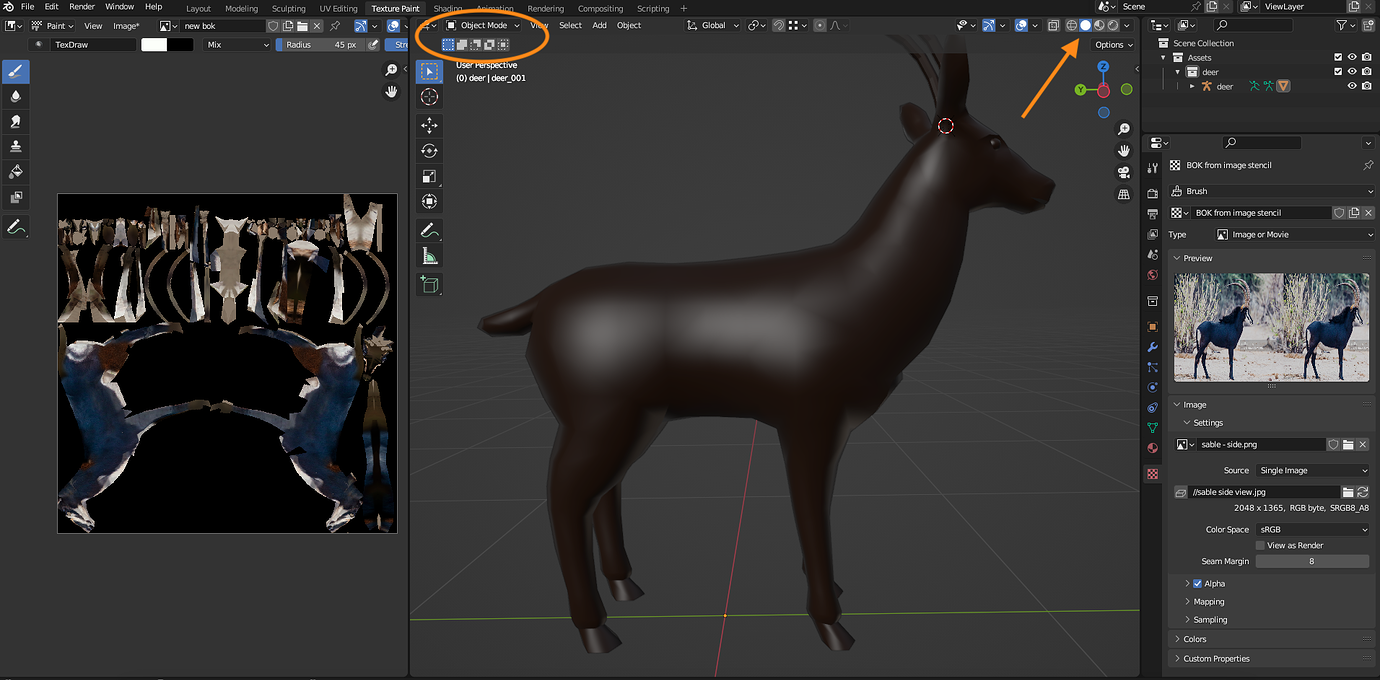Open the Material properties tab
1380x680 pixels.
(1152, 448)
